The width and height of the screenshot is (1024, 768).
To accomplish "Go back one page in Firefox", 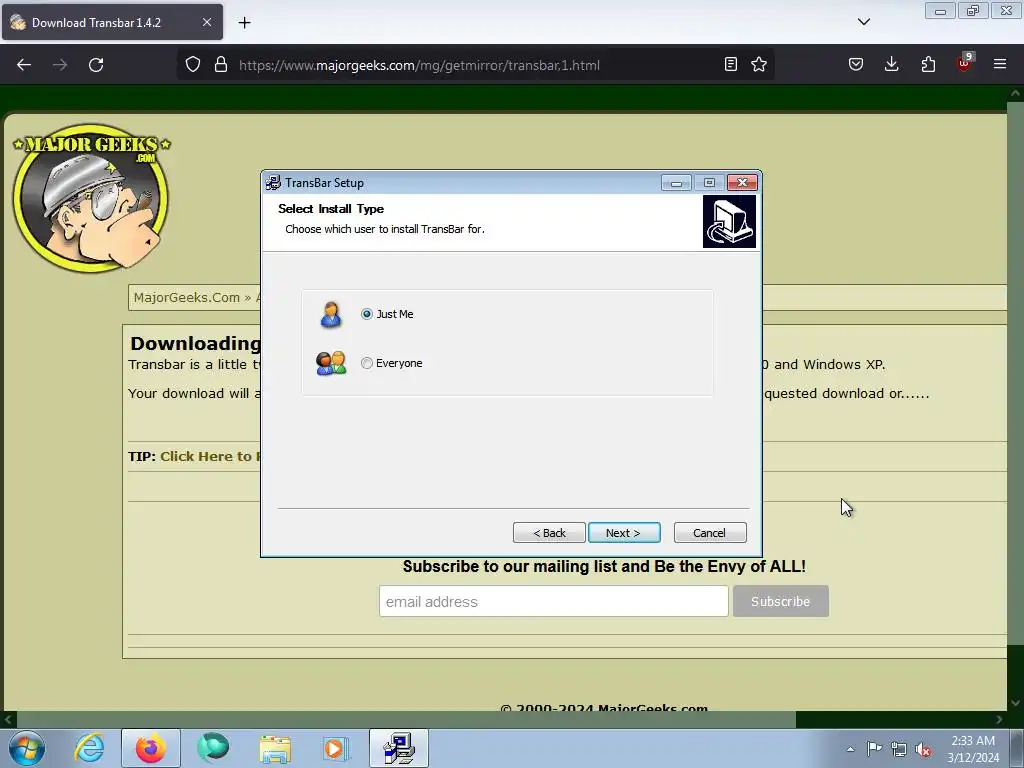I will 24,65.
